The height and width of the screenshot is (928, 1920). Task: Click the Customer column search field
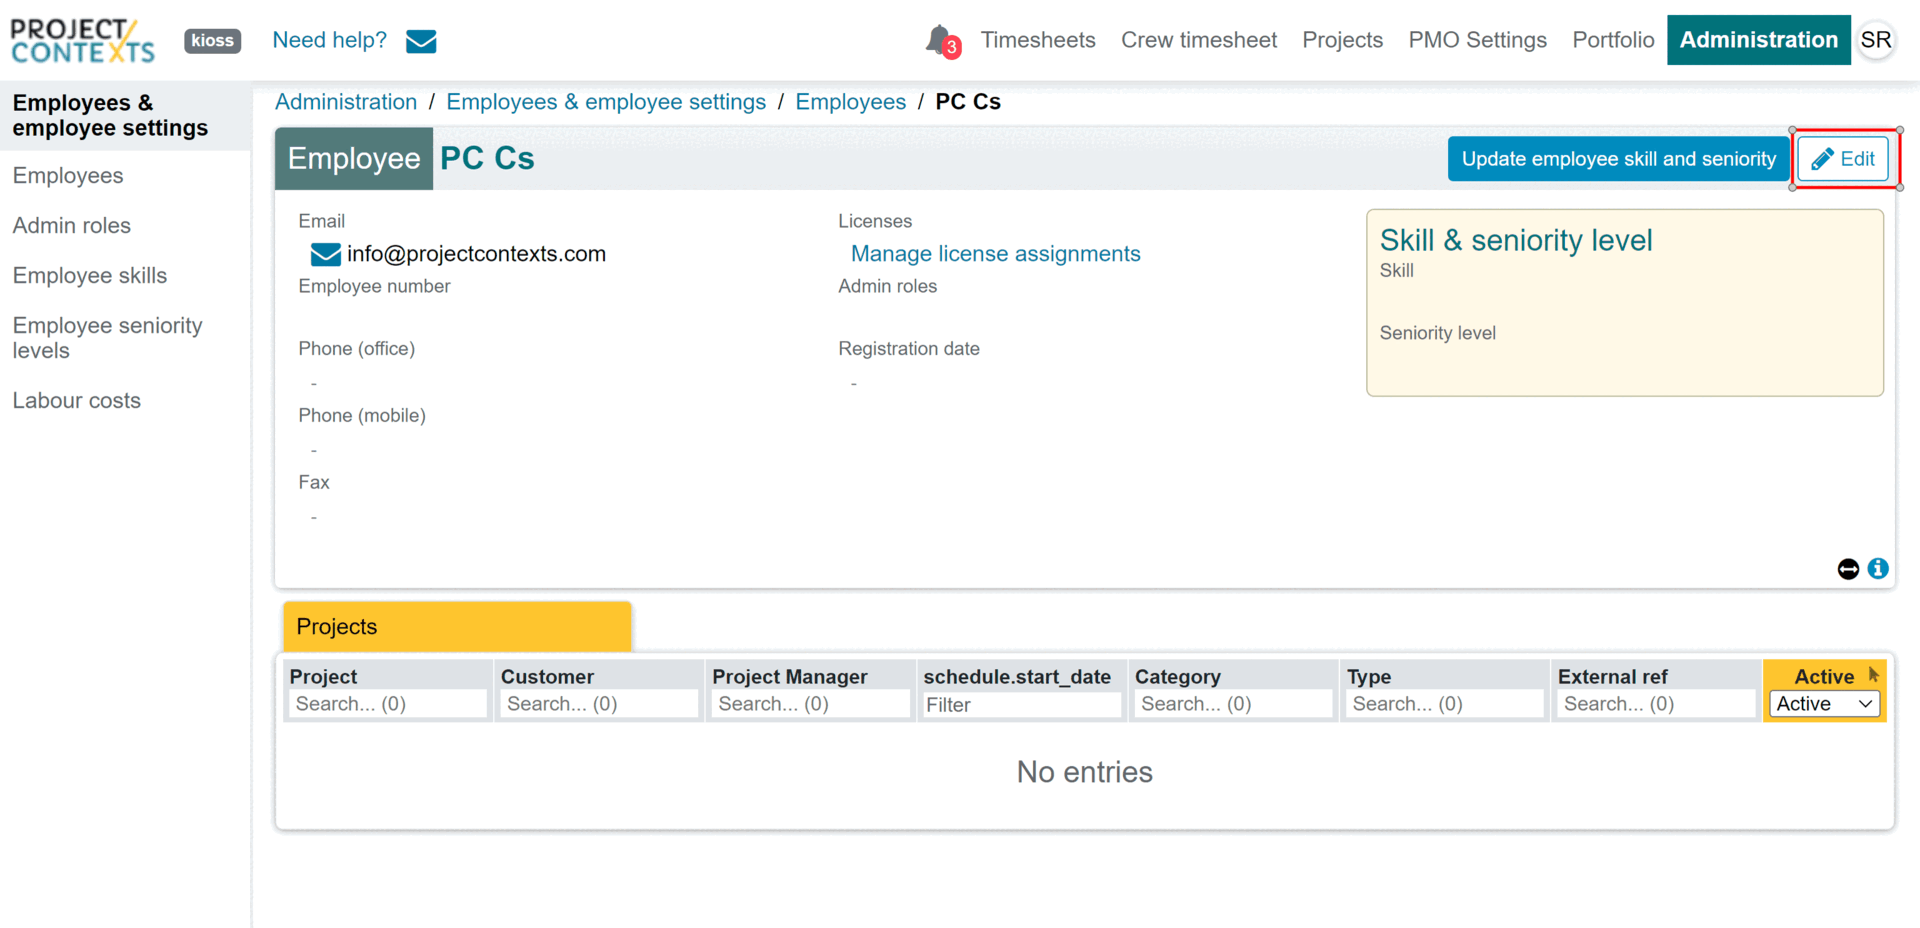tap(599, 704)
